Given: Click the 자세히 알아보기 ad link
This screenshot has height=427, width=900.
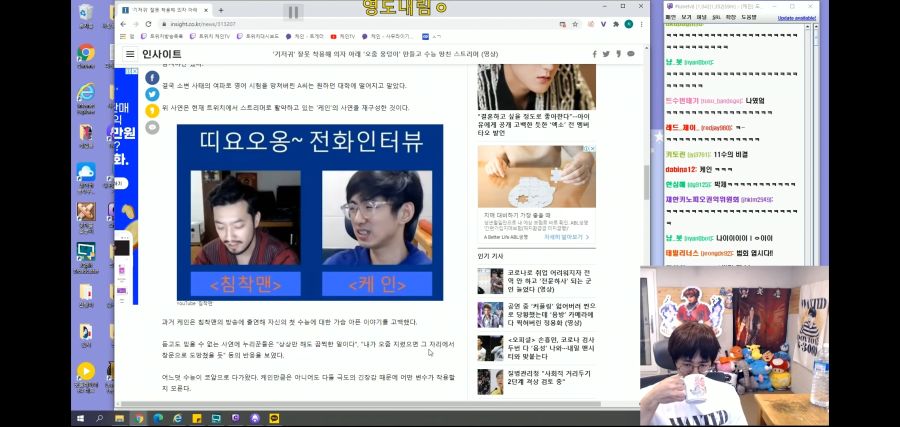Looking at the screenshot, I should pos(565,236).
